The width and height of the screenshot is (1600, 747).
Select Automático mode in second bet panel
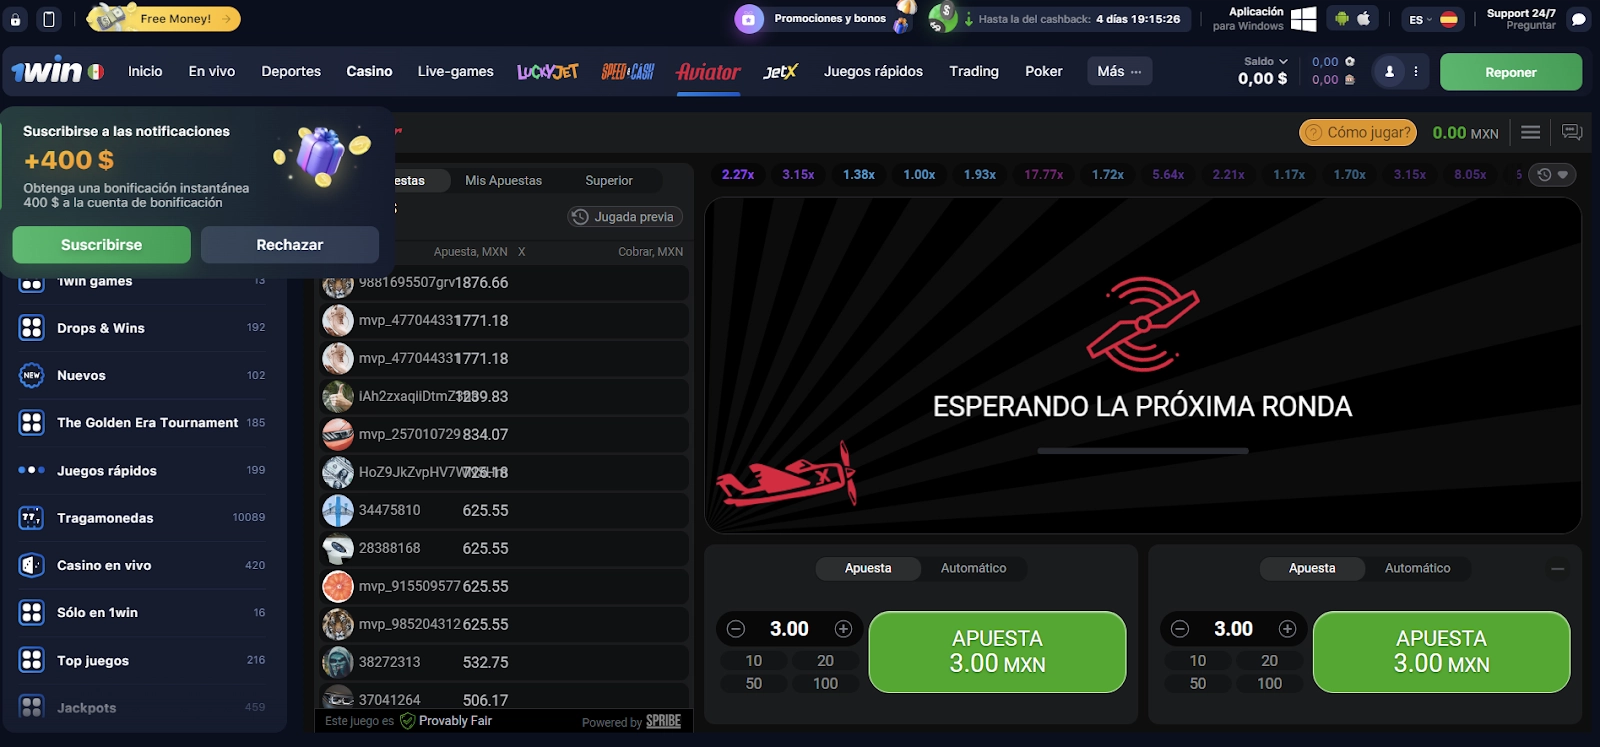click(x=1418, y=568)
